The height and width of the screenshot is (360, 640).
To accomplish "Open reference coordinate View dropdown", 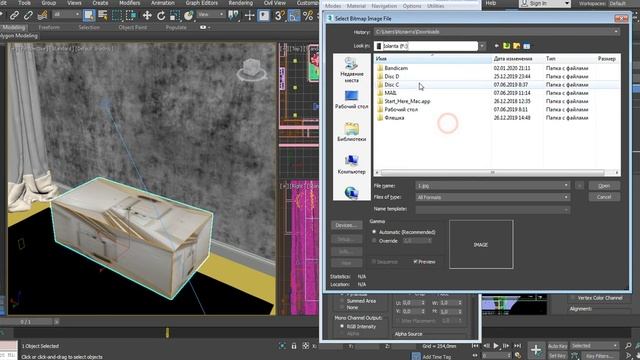I will [x=211, y=15].
